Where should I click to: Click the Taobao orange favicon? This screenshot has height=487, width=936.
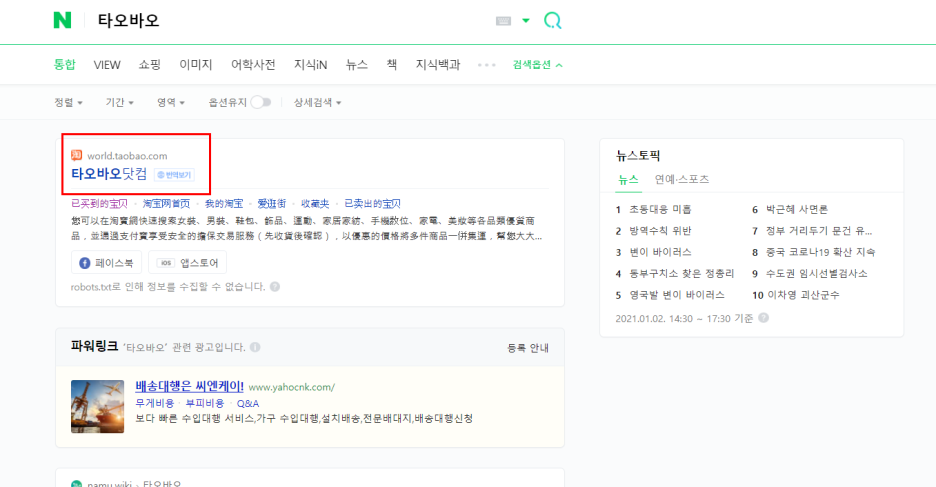click(x=76, y=156)
